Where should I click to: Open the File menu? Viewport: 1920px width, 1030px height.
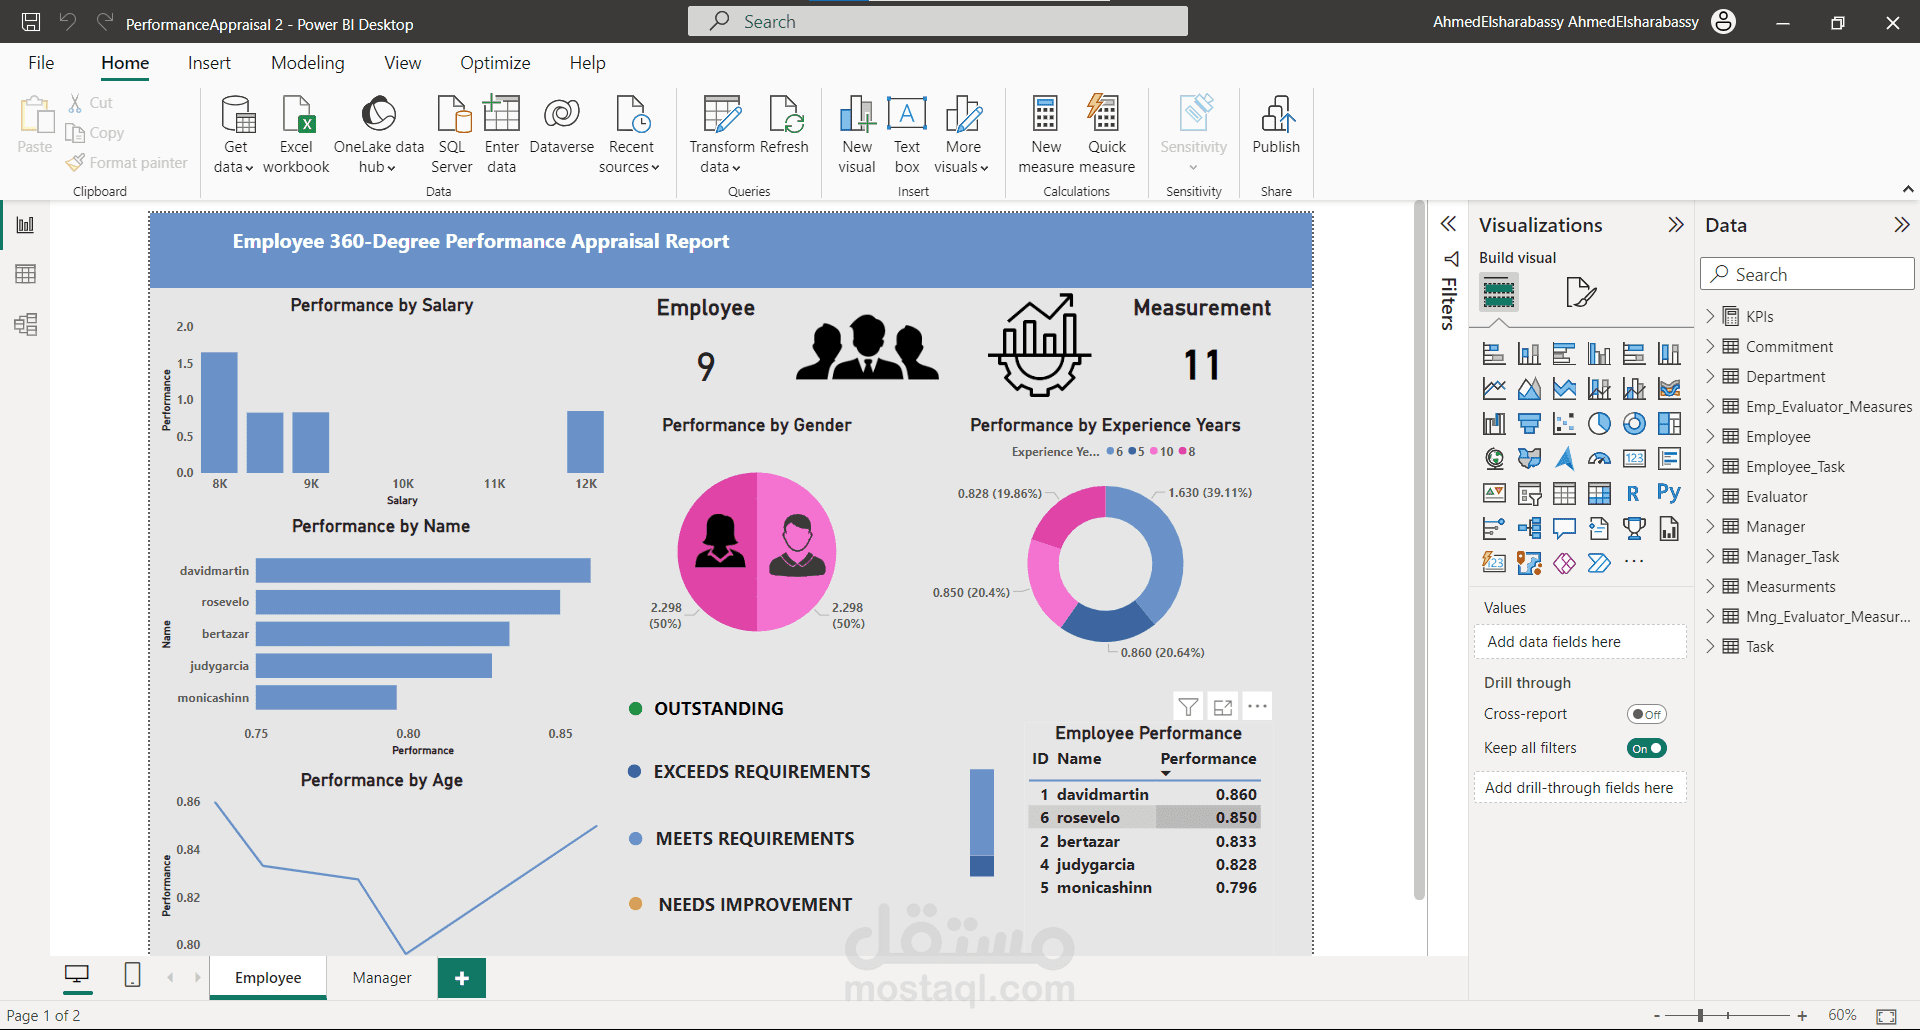tap(41, 63)
